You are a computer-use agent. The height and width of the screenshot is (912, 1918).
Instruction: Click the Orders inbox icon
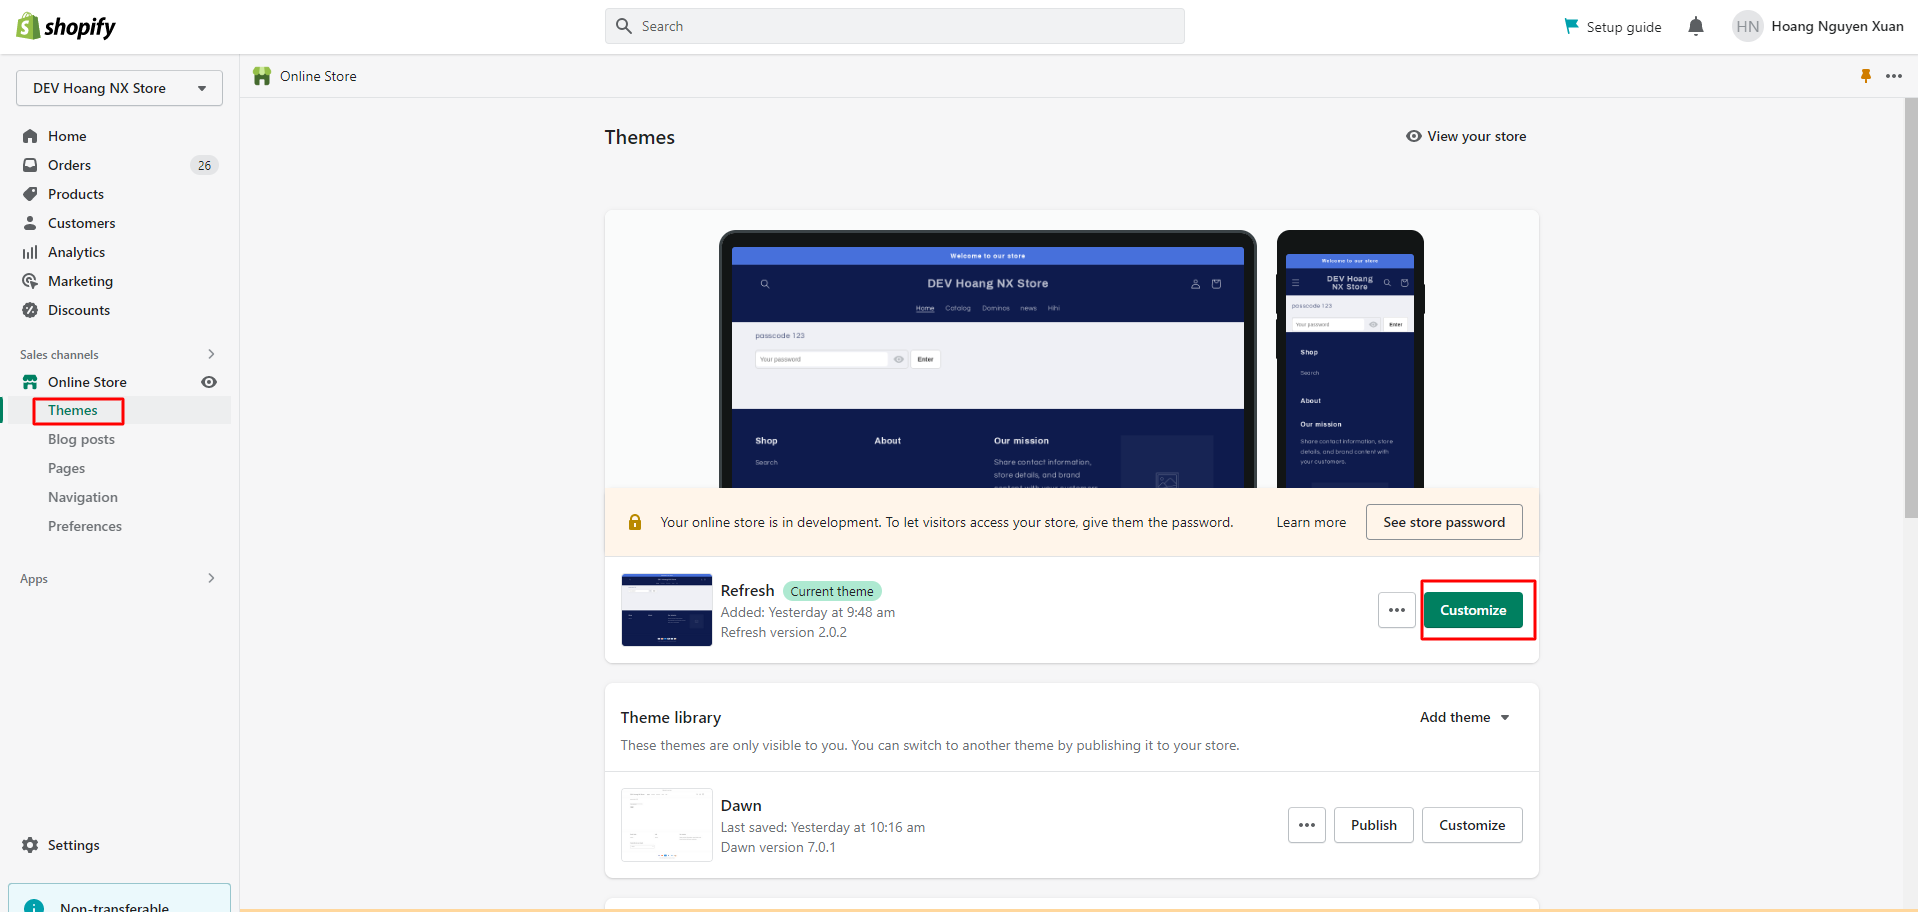pyautogui.click(x=30, y=165)
